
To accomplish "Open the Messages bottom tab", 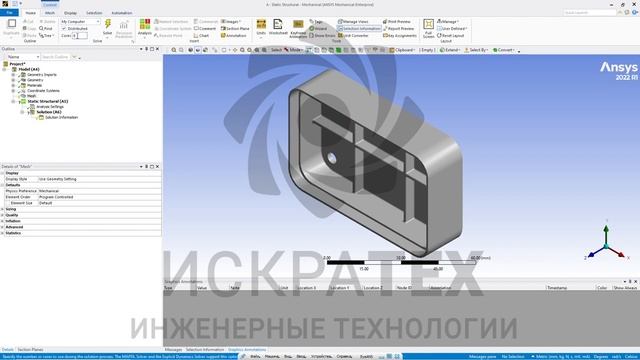I will pos(173,350).
